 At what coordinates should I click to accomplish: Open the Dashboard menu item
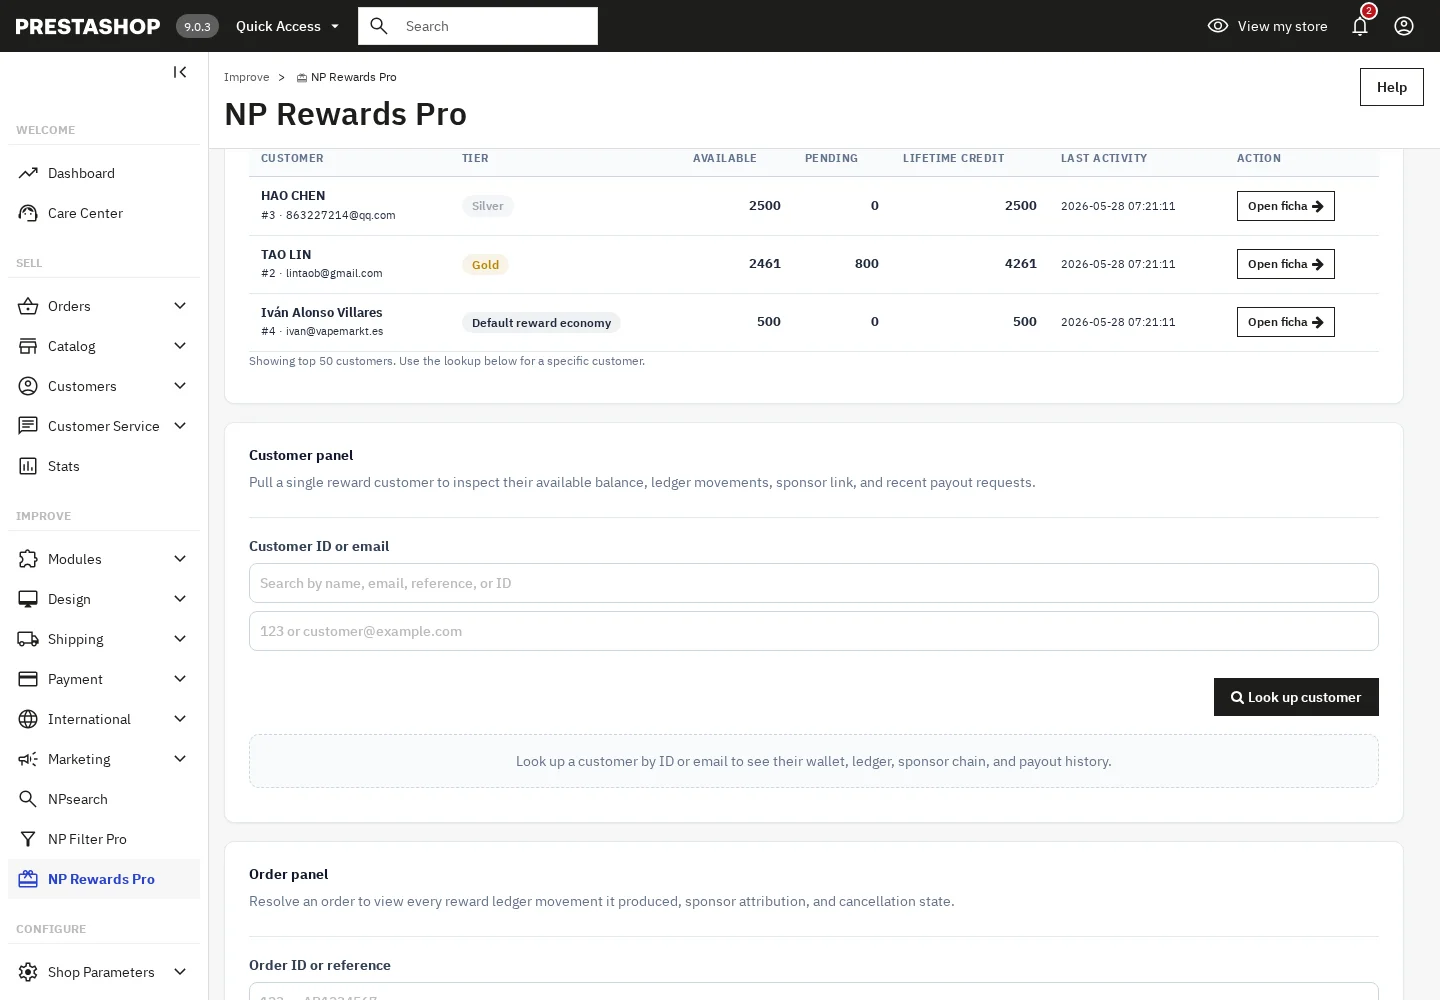[x=104, y=173]
